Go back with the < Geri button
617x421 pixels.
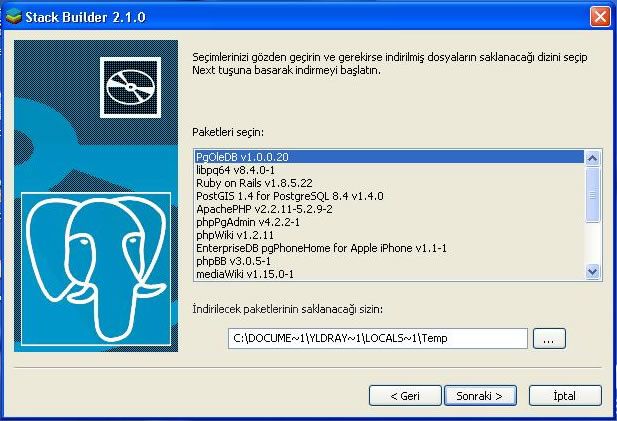click(405, 395)
